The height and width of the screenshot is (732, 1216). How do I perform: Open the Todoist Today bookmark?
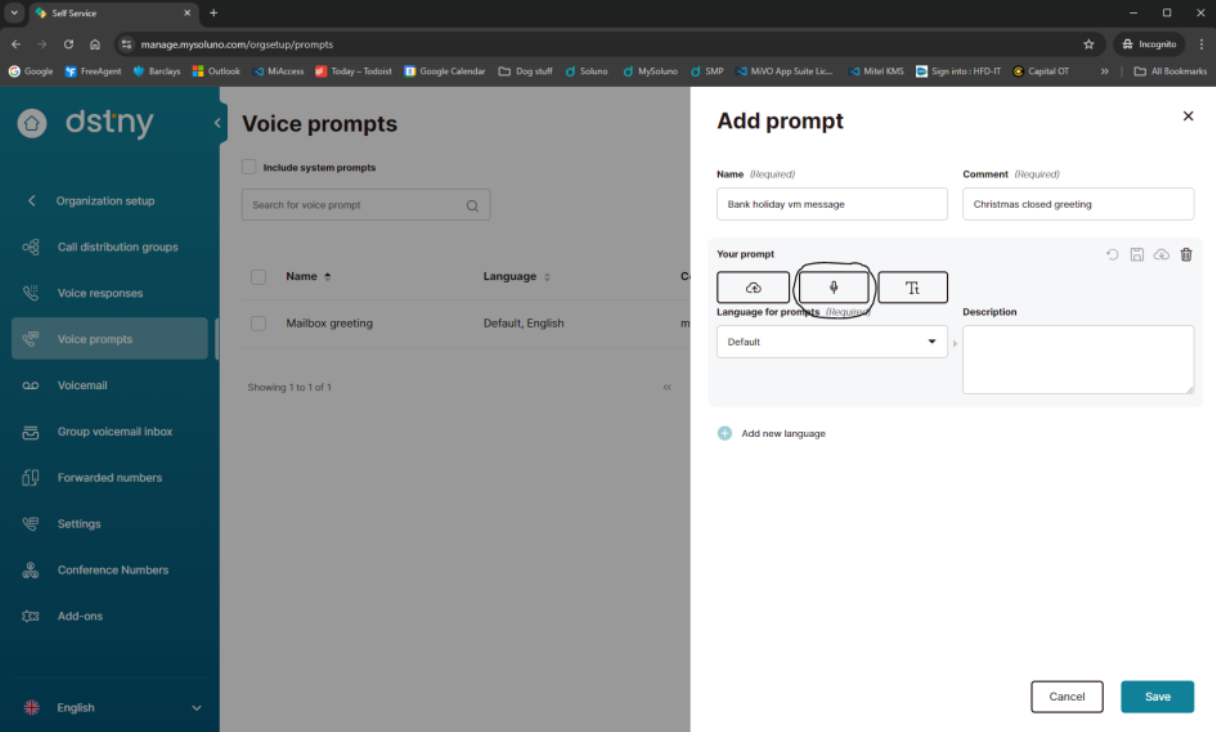pyautogui.click(x=353, y=71)
